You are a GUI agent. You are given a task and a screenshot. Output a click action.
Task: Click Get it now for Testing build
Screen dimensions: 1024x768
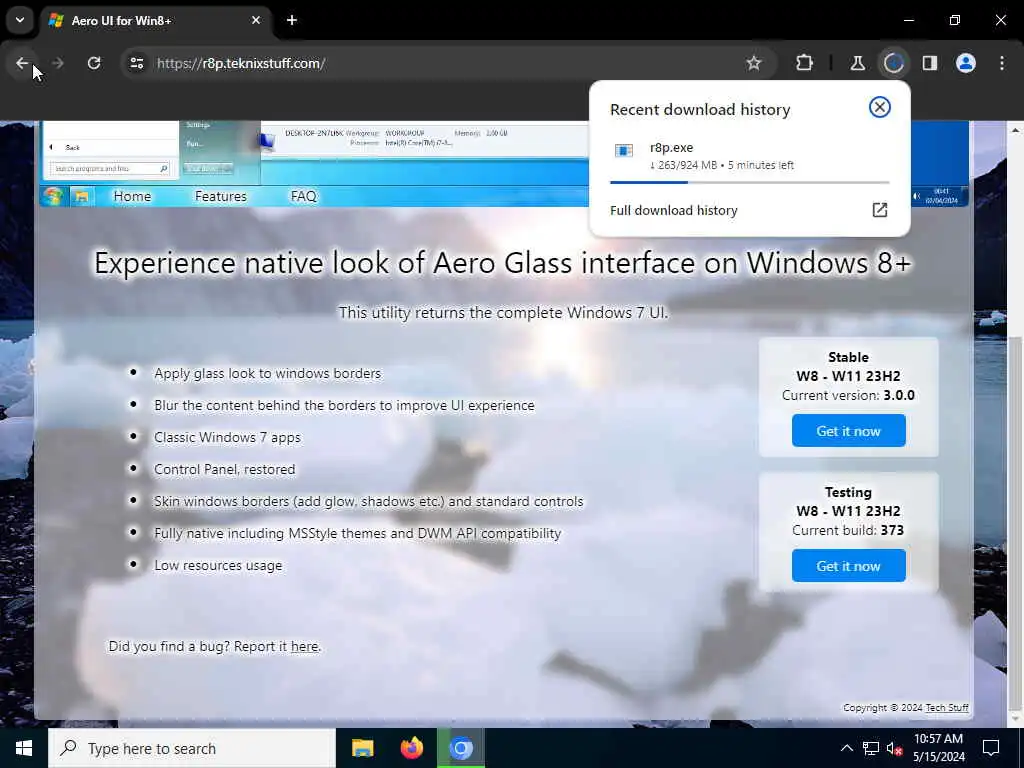[x=848, y=566]
